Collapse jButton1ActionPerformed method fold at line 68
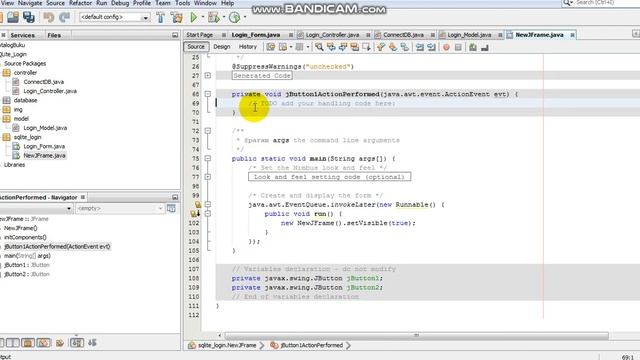The width and height of the screenshot is (640, 360). coord(208,94)
